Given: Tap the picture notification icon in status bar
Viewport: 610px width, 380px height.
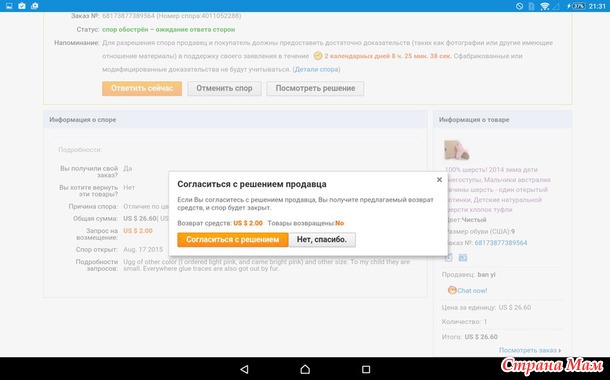Looking at the screenshot, I should point(9,6).
